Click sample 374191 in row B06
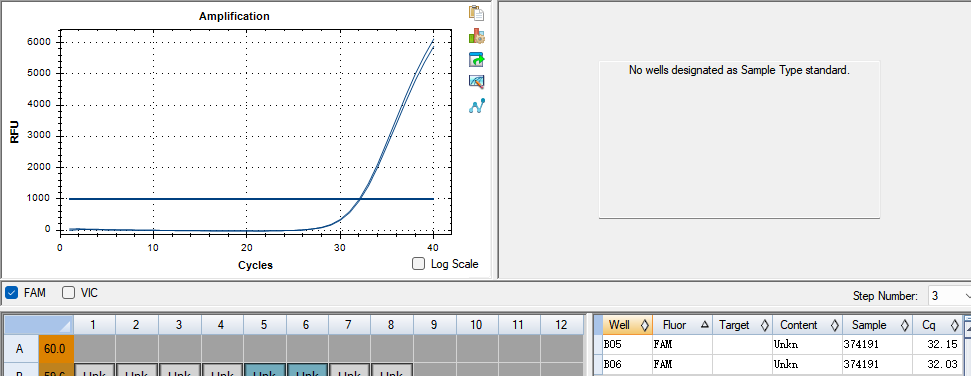This screenshot has height=376, width=971. coord(877,364)
